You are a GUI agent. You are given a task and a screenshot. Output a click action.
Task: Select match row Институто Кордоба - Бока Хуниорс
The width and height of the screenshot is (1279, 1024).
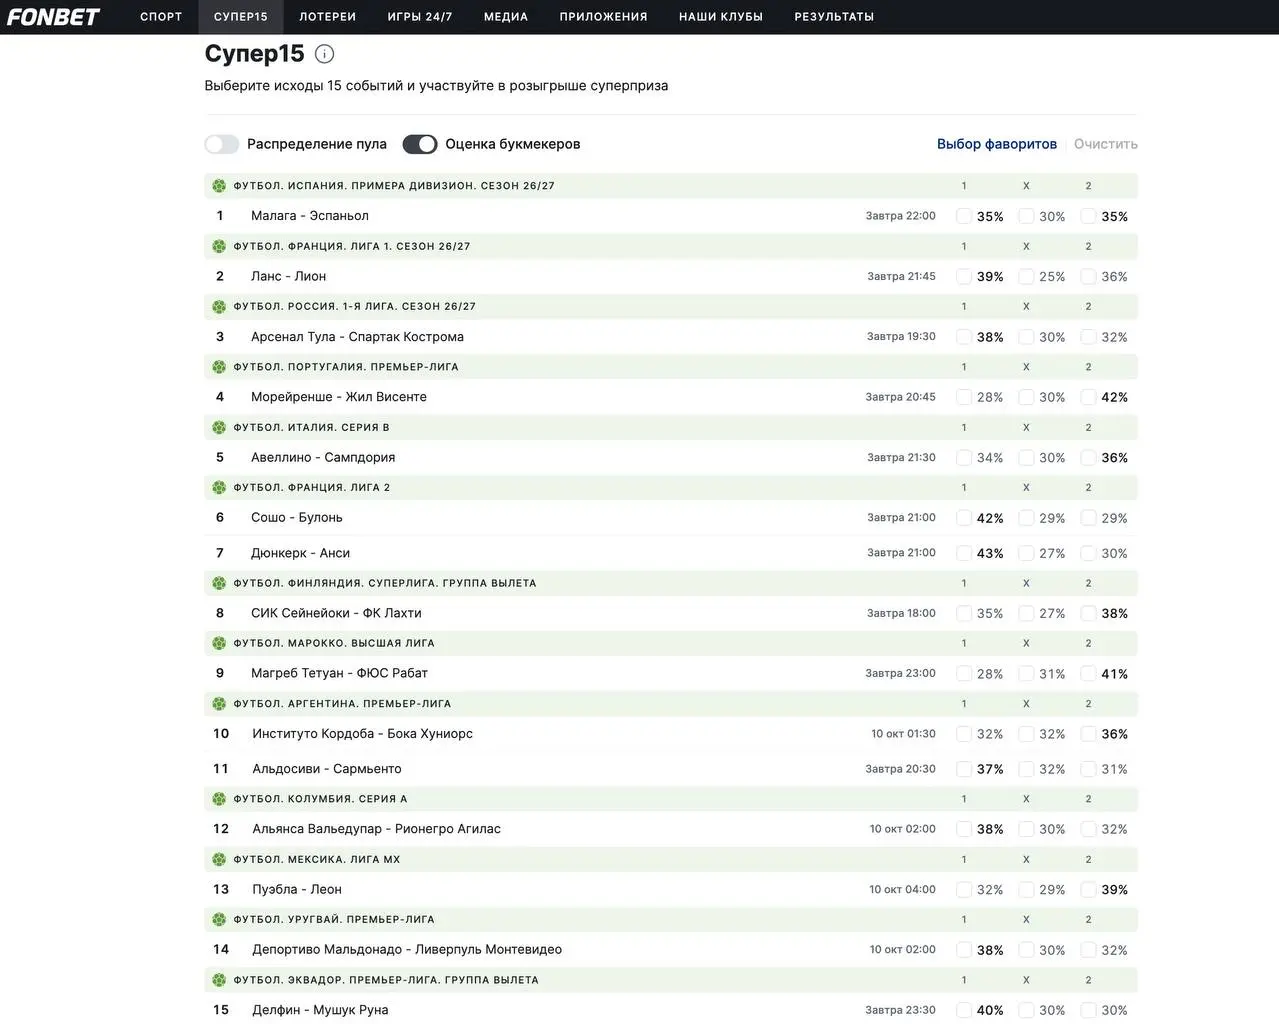tap(671, 734)
